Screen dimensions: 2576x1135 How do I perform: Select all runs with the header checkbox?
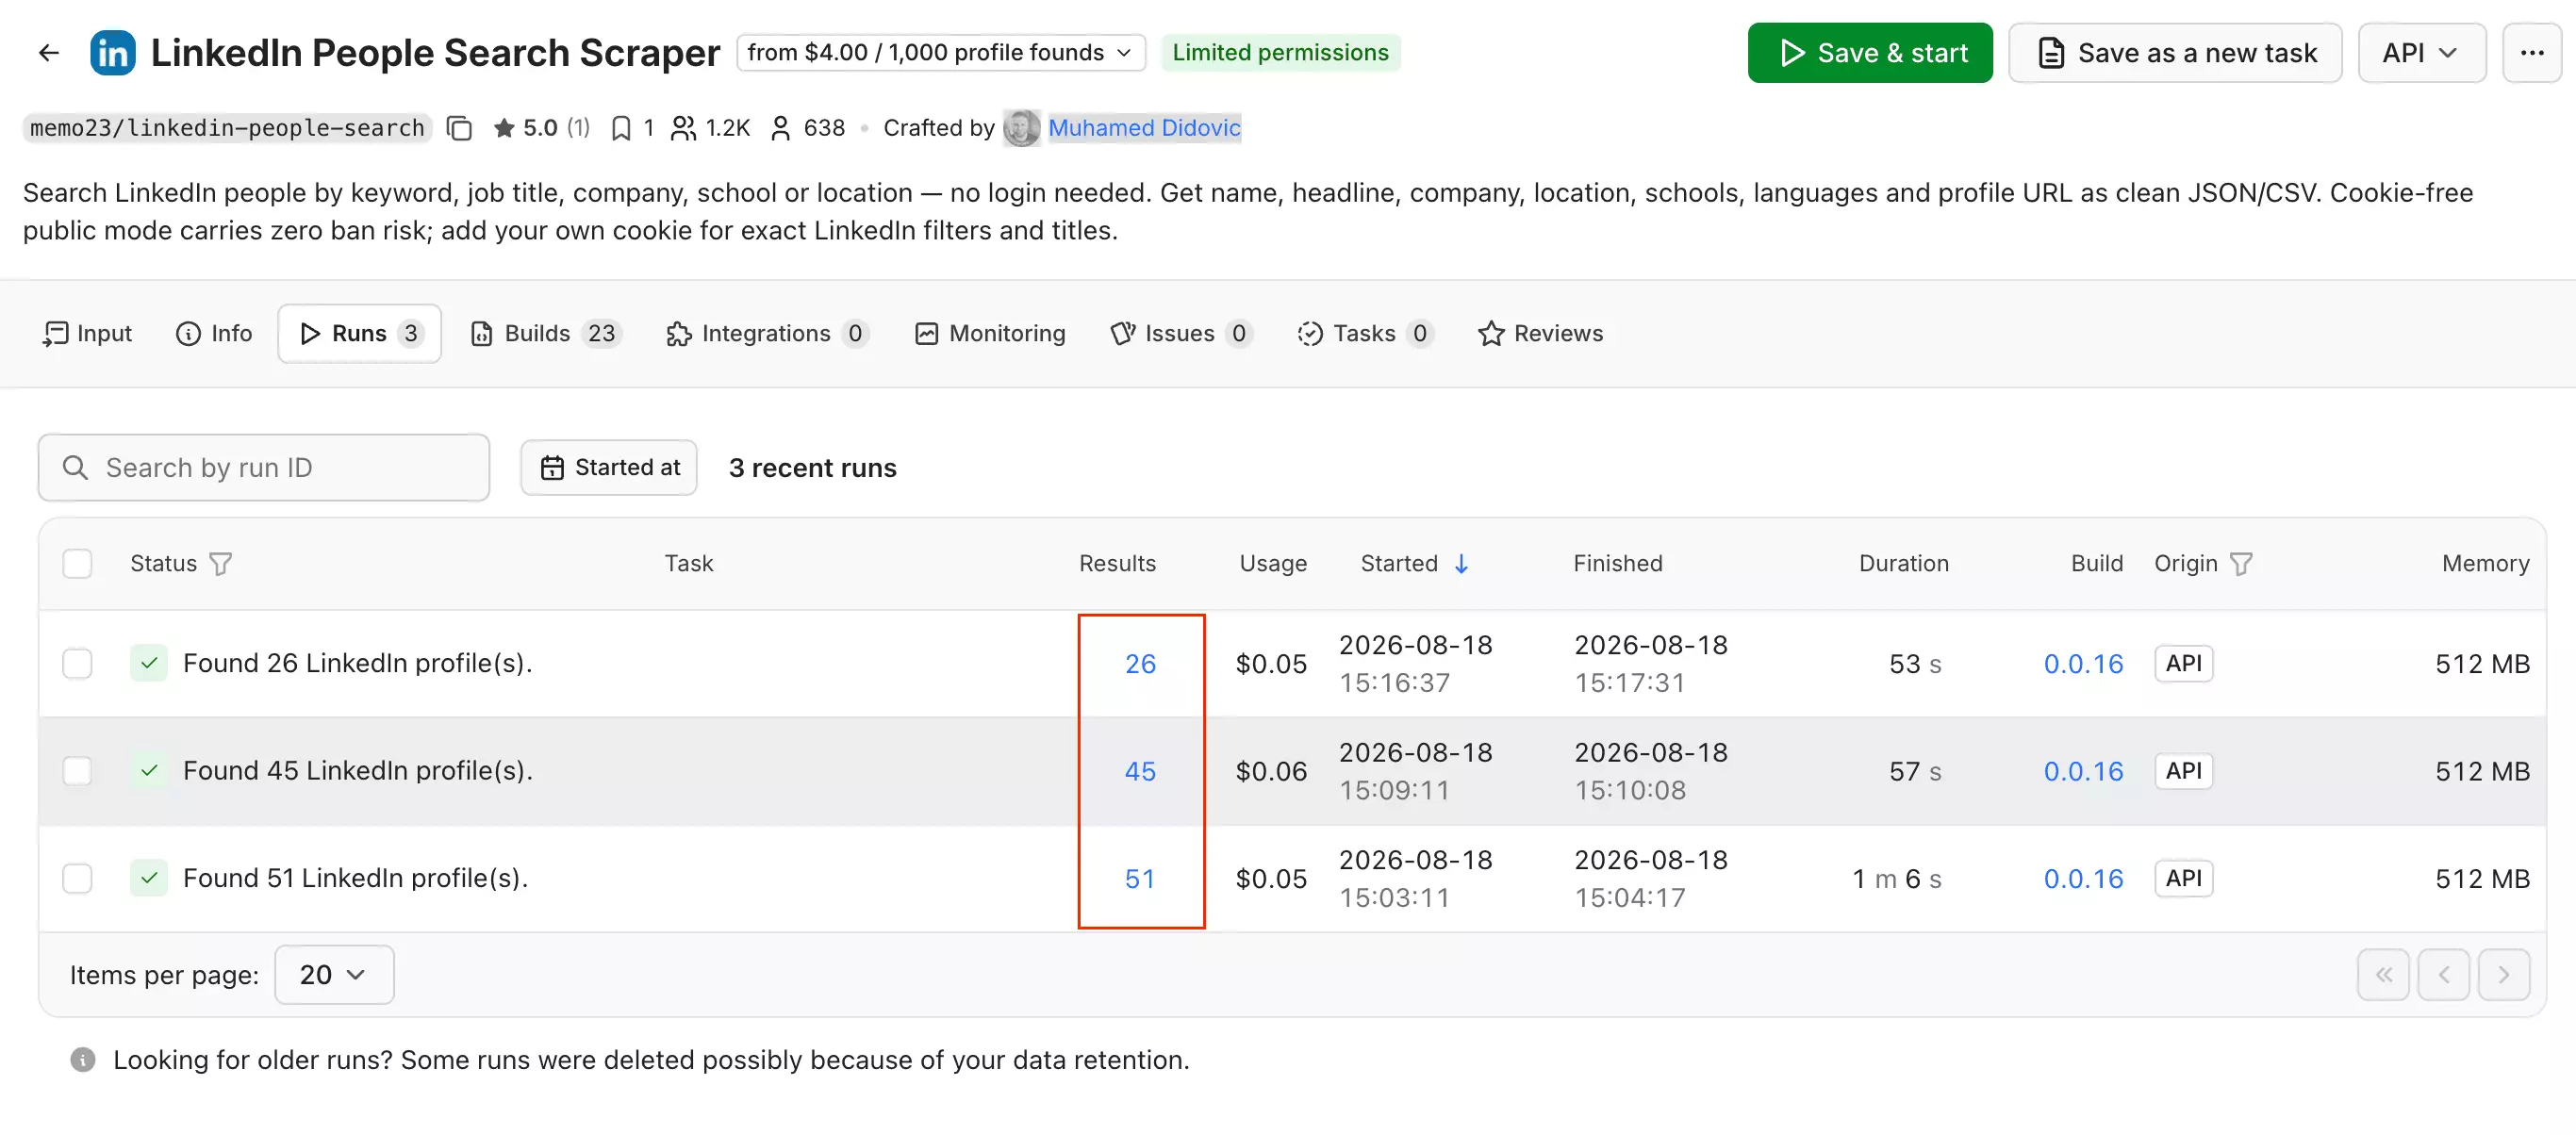coord(77,564)
